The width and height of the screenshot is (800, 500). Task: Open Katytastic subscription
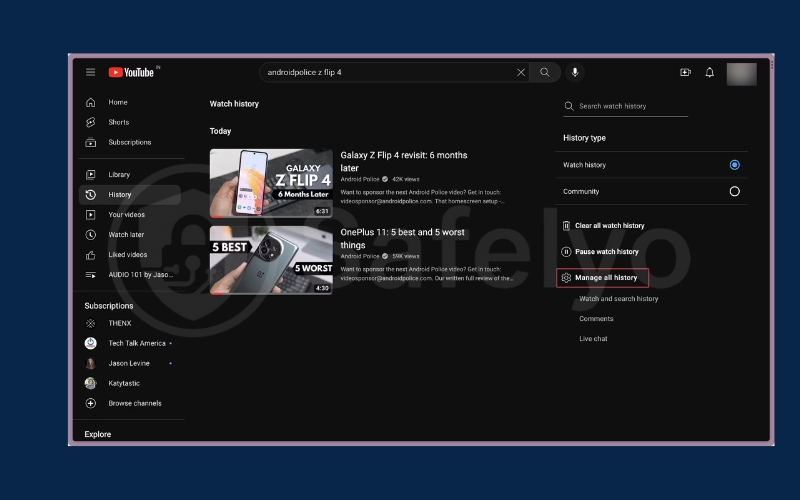point(124,383)
